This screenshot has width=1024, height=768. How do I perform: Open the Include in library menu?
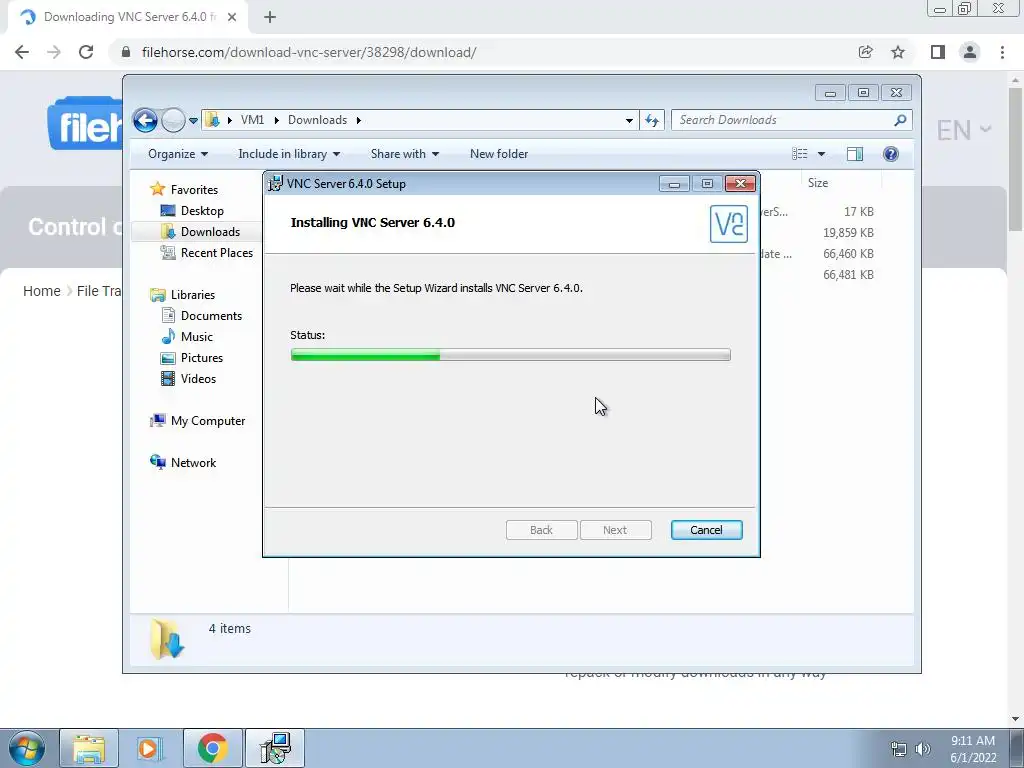point(289,154)
